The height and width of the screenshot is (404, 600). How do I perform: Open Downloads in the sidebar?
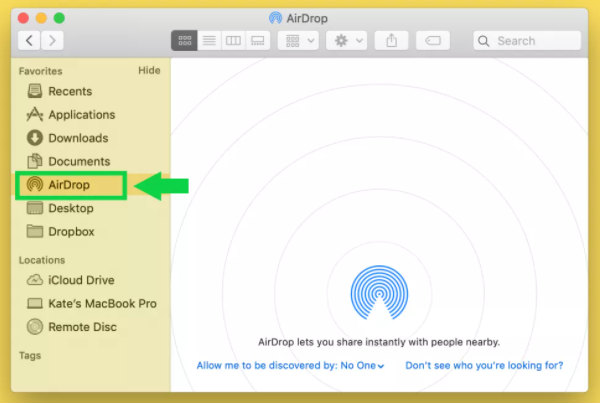[90, 138]
